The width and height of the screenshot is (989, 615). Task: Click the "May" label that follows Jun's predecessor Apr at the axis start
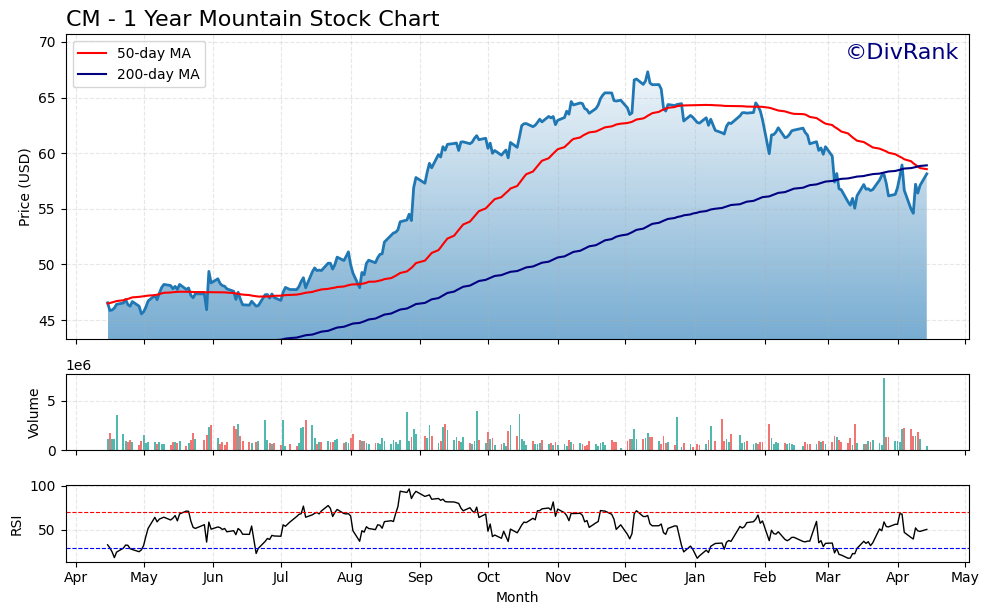(x=144, y=578)
